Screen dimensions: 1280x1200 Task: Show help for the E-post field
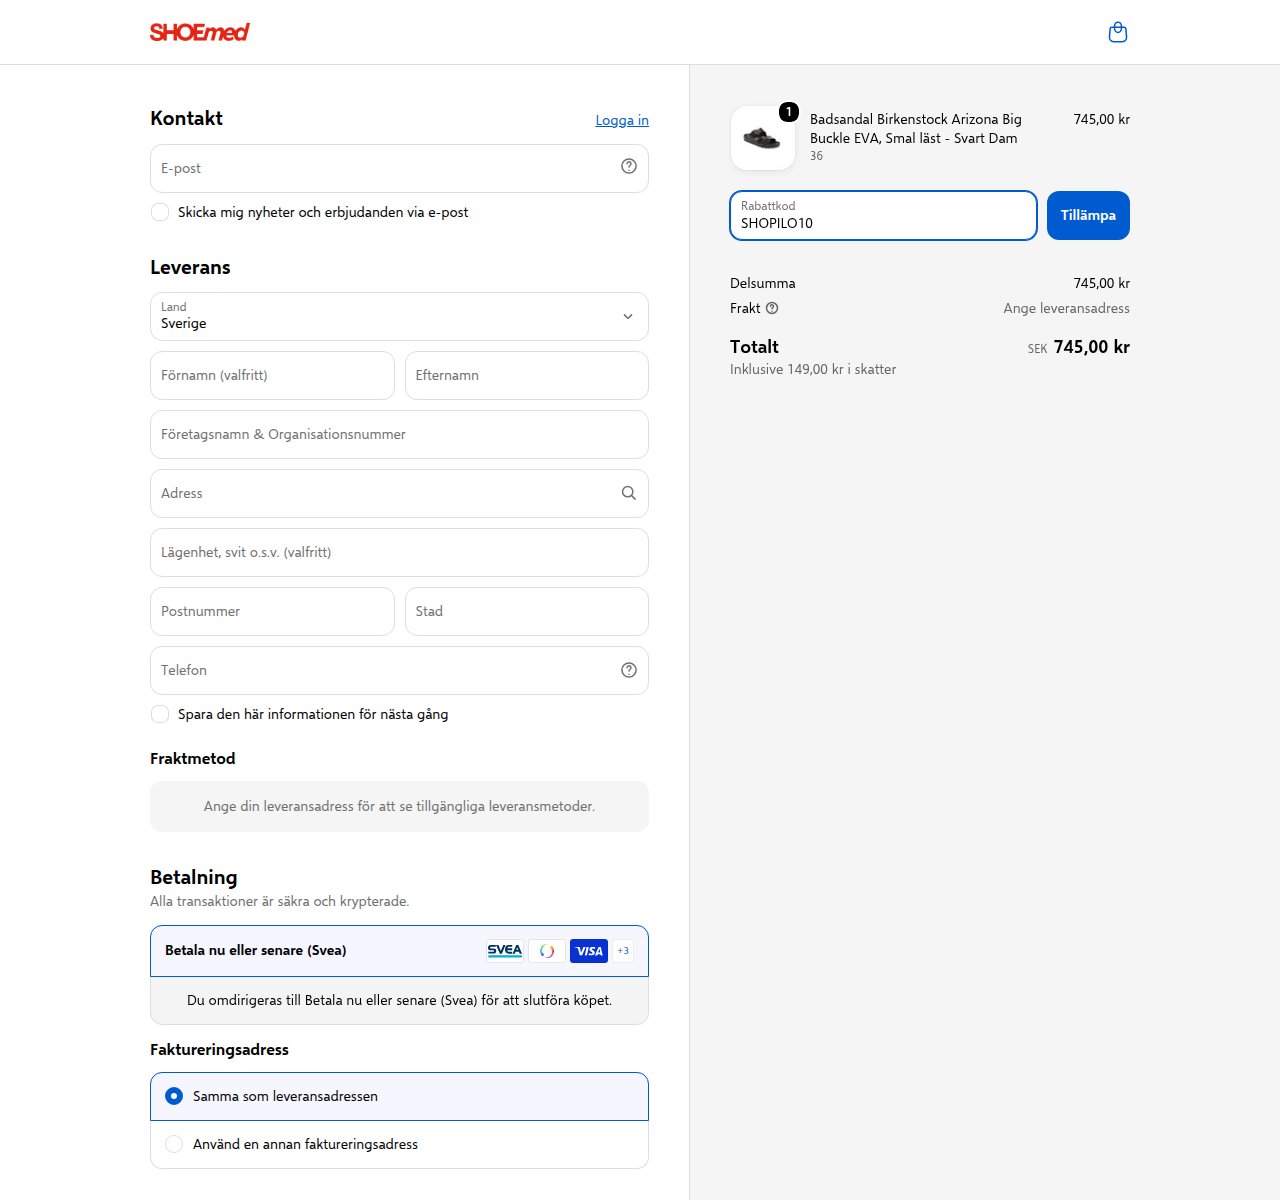click(x=628, y=167)
